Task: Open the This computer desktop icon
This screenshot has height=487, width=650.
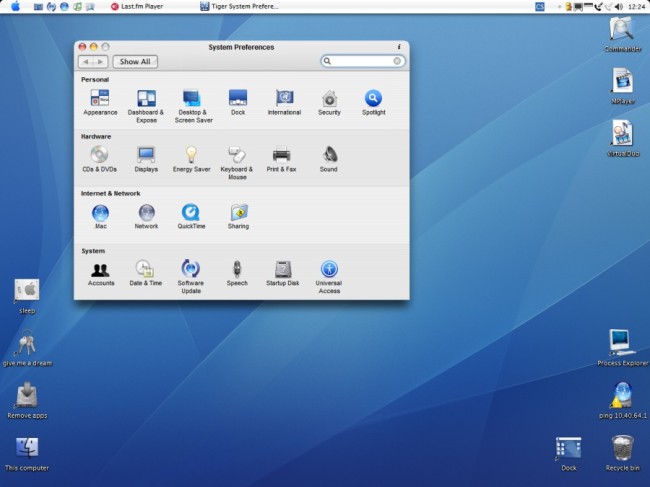Action: coord(27,453)
